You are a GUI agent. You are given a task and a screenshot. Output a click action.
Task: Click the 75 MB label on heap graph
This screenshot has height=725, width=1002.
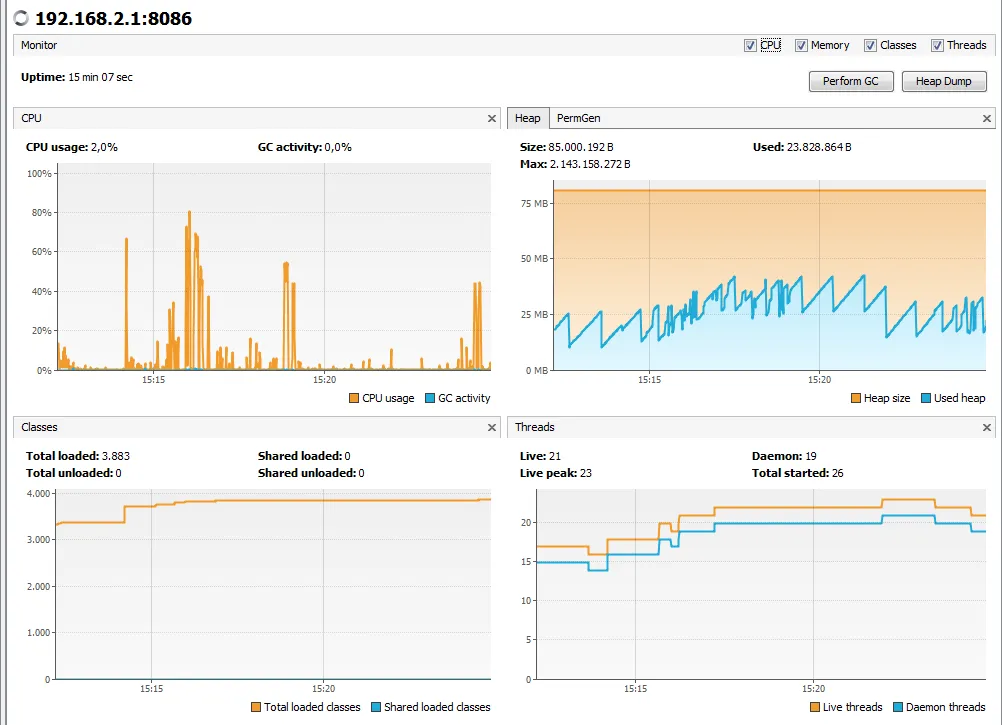[534, 204]
